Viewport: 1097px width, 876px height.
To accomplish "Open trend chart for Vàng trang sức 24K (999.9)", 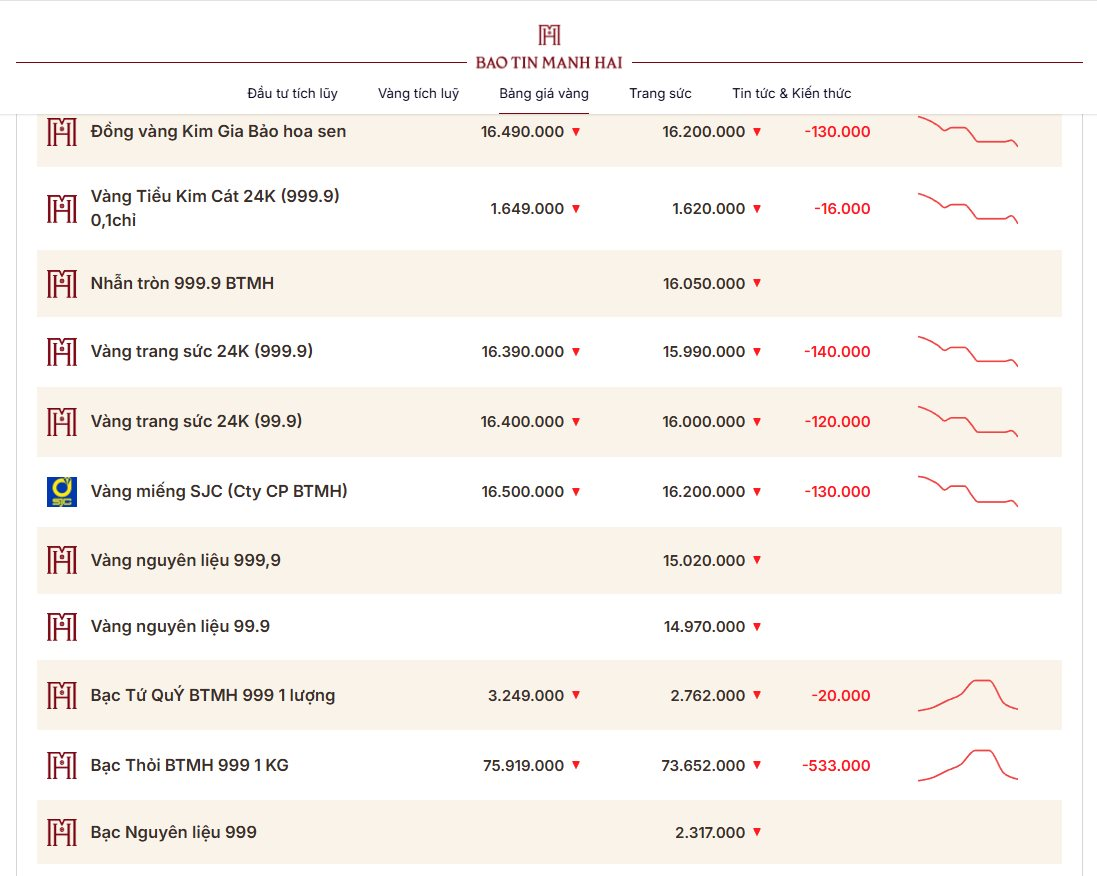I will (x=968, y=351).
